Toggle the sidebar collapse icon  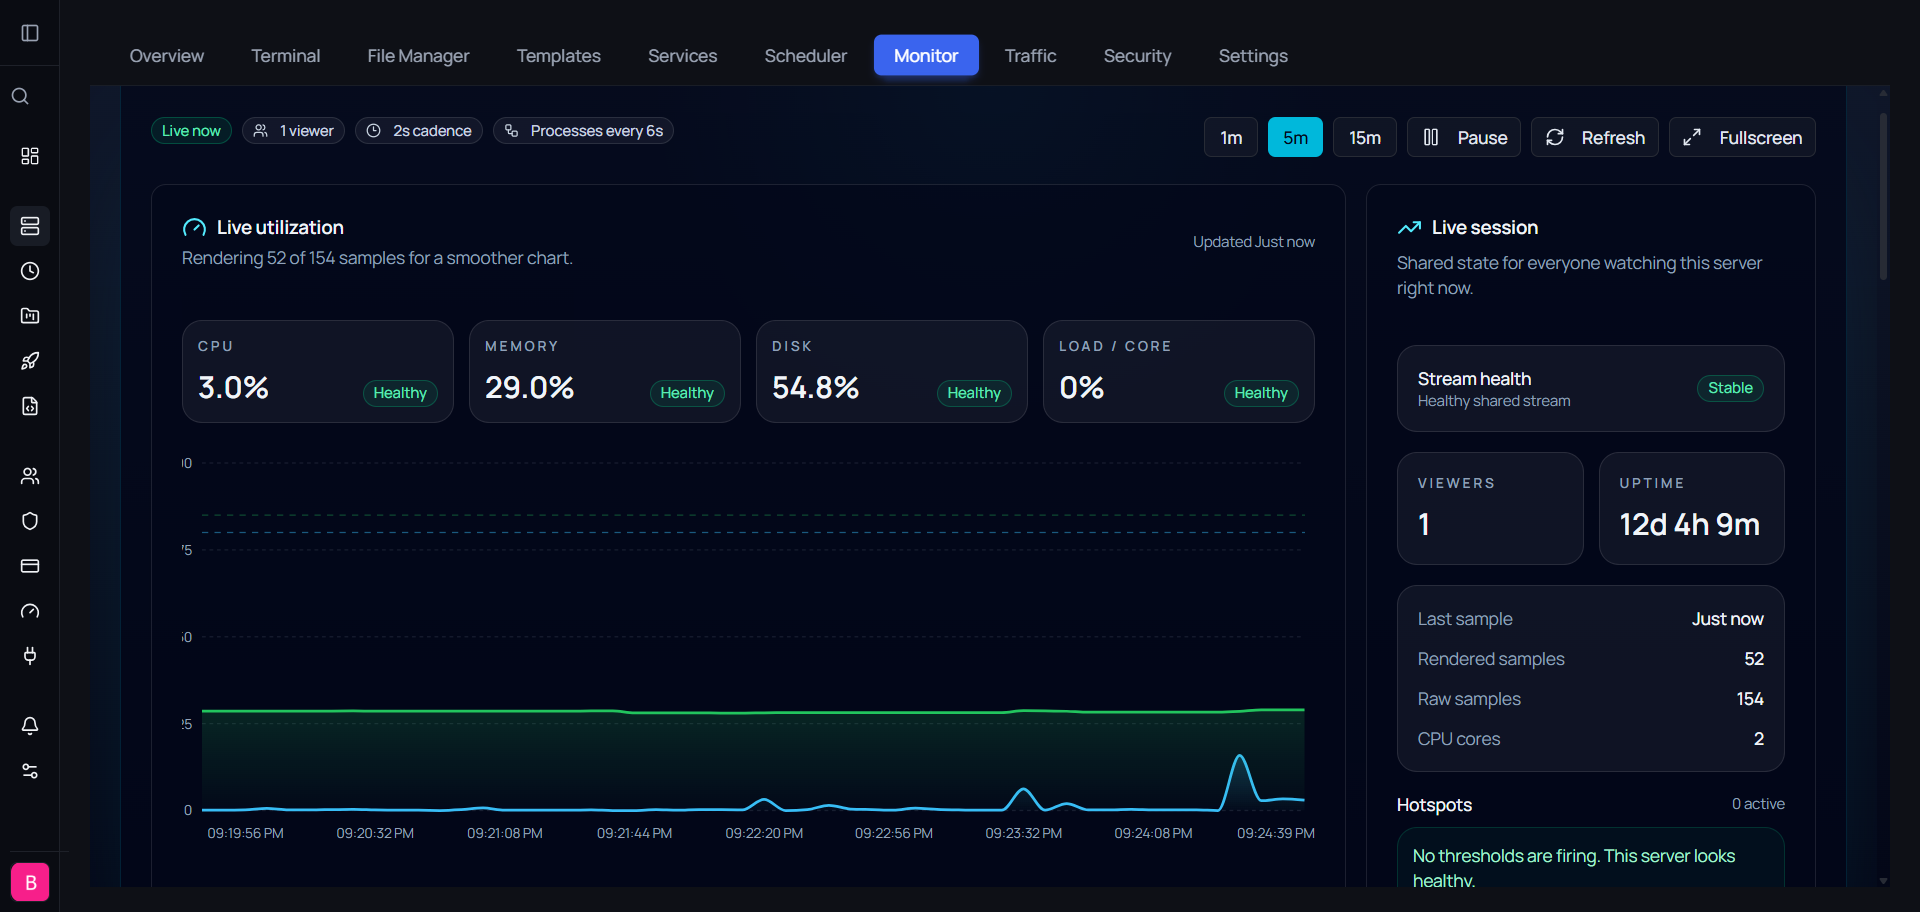(30, 33)
